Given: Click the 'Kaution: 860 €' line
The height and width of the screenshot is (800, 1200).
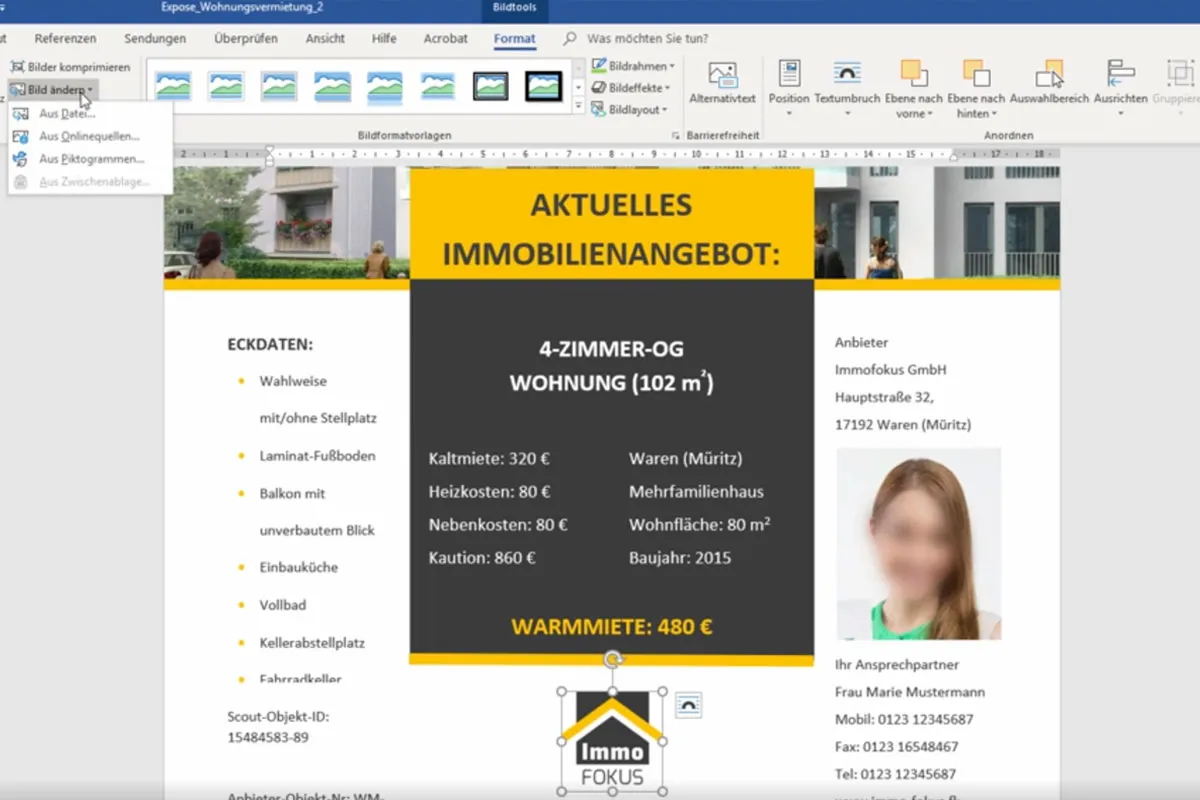Looking at the screenshot, I should [x=482, y=558].
